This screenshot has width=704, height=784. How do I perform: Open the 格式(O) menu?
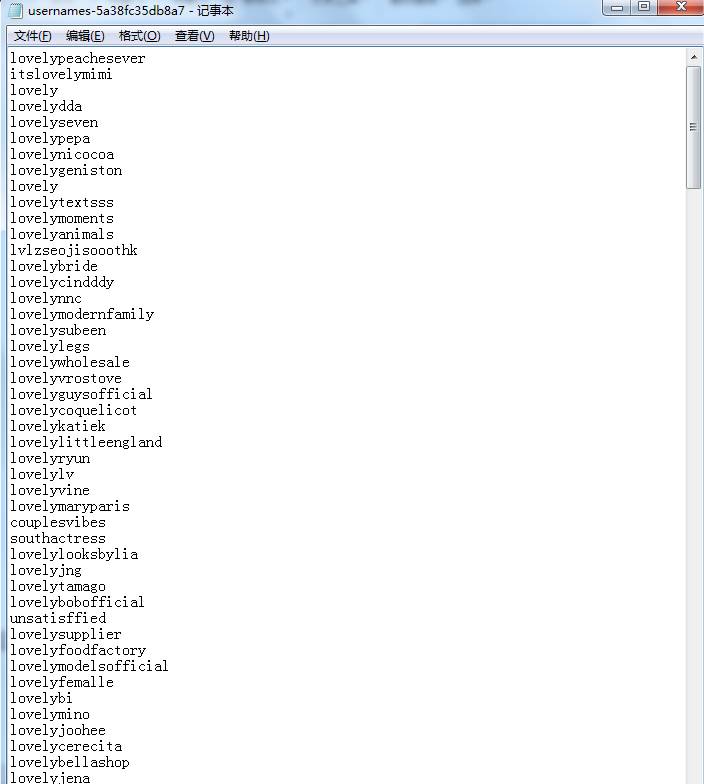tap(139, 36)
